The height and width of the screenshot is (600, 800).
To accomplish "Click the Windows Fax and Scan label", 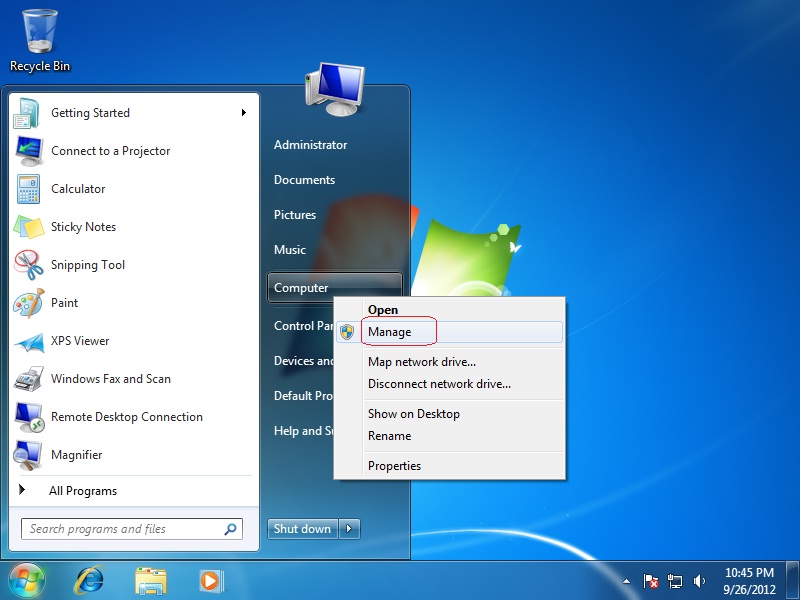I will [111, 379].
